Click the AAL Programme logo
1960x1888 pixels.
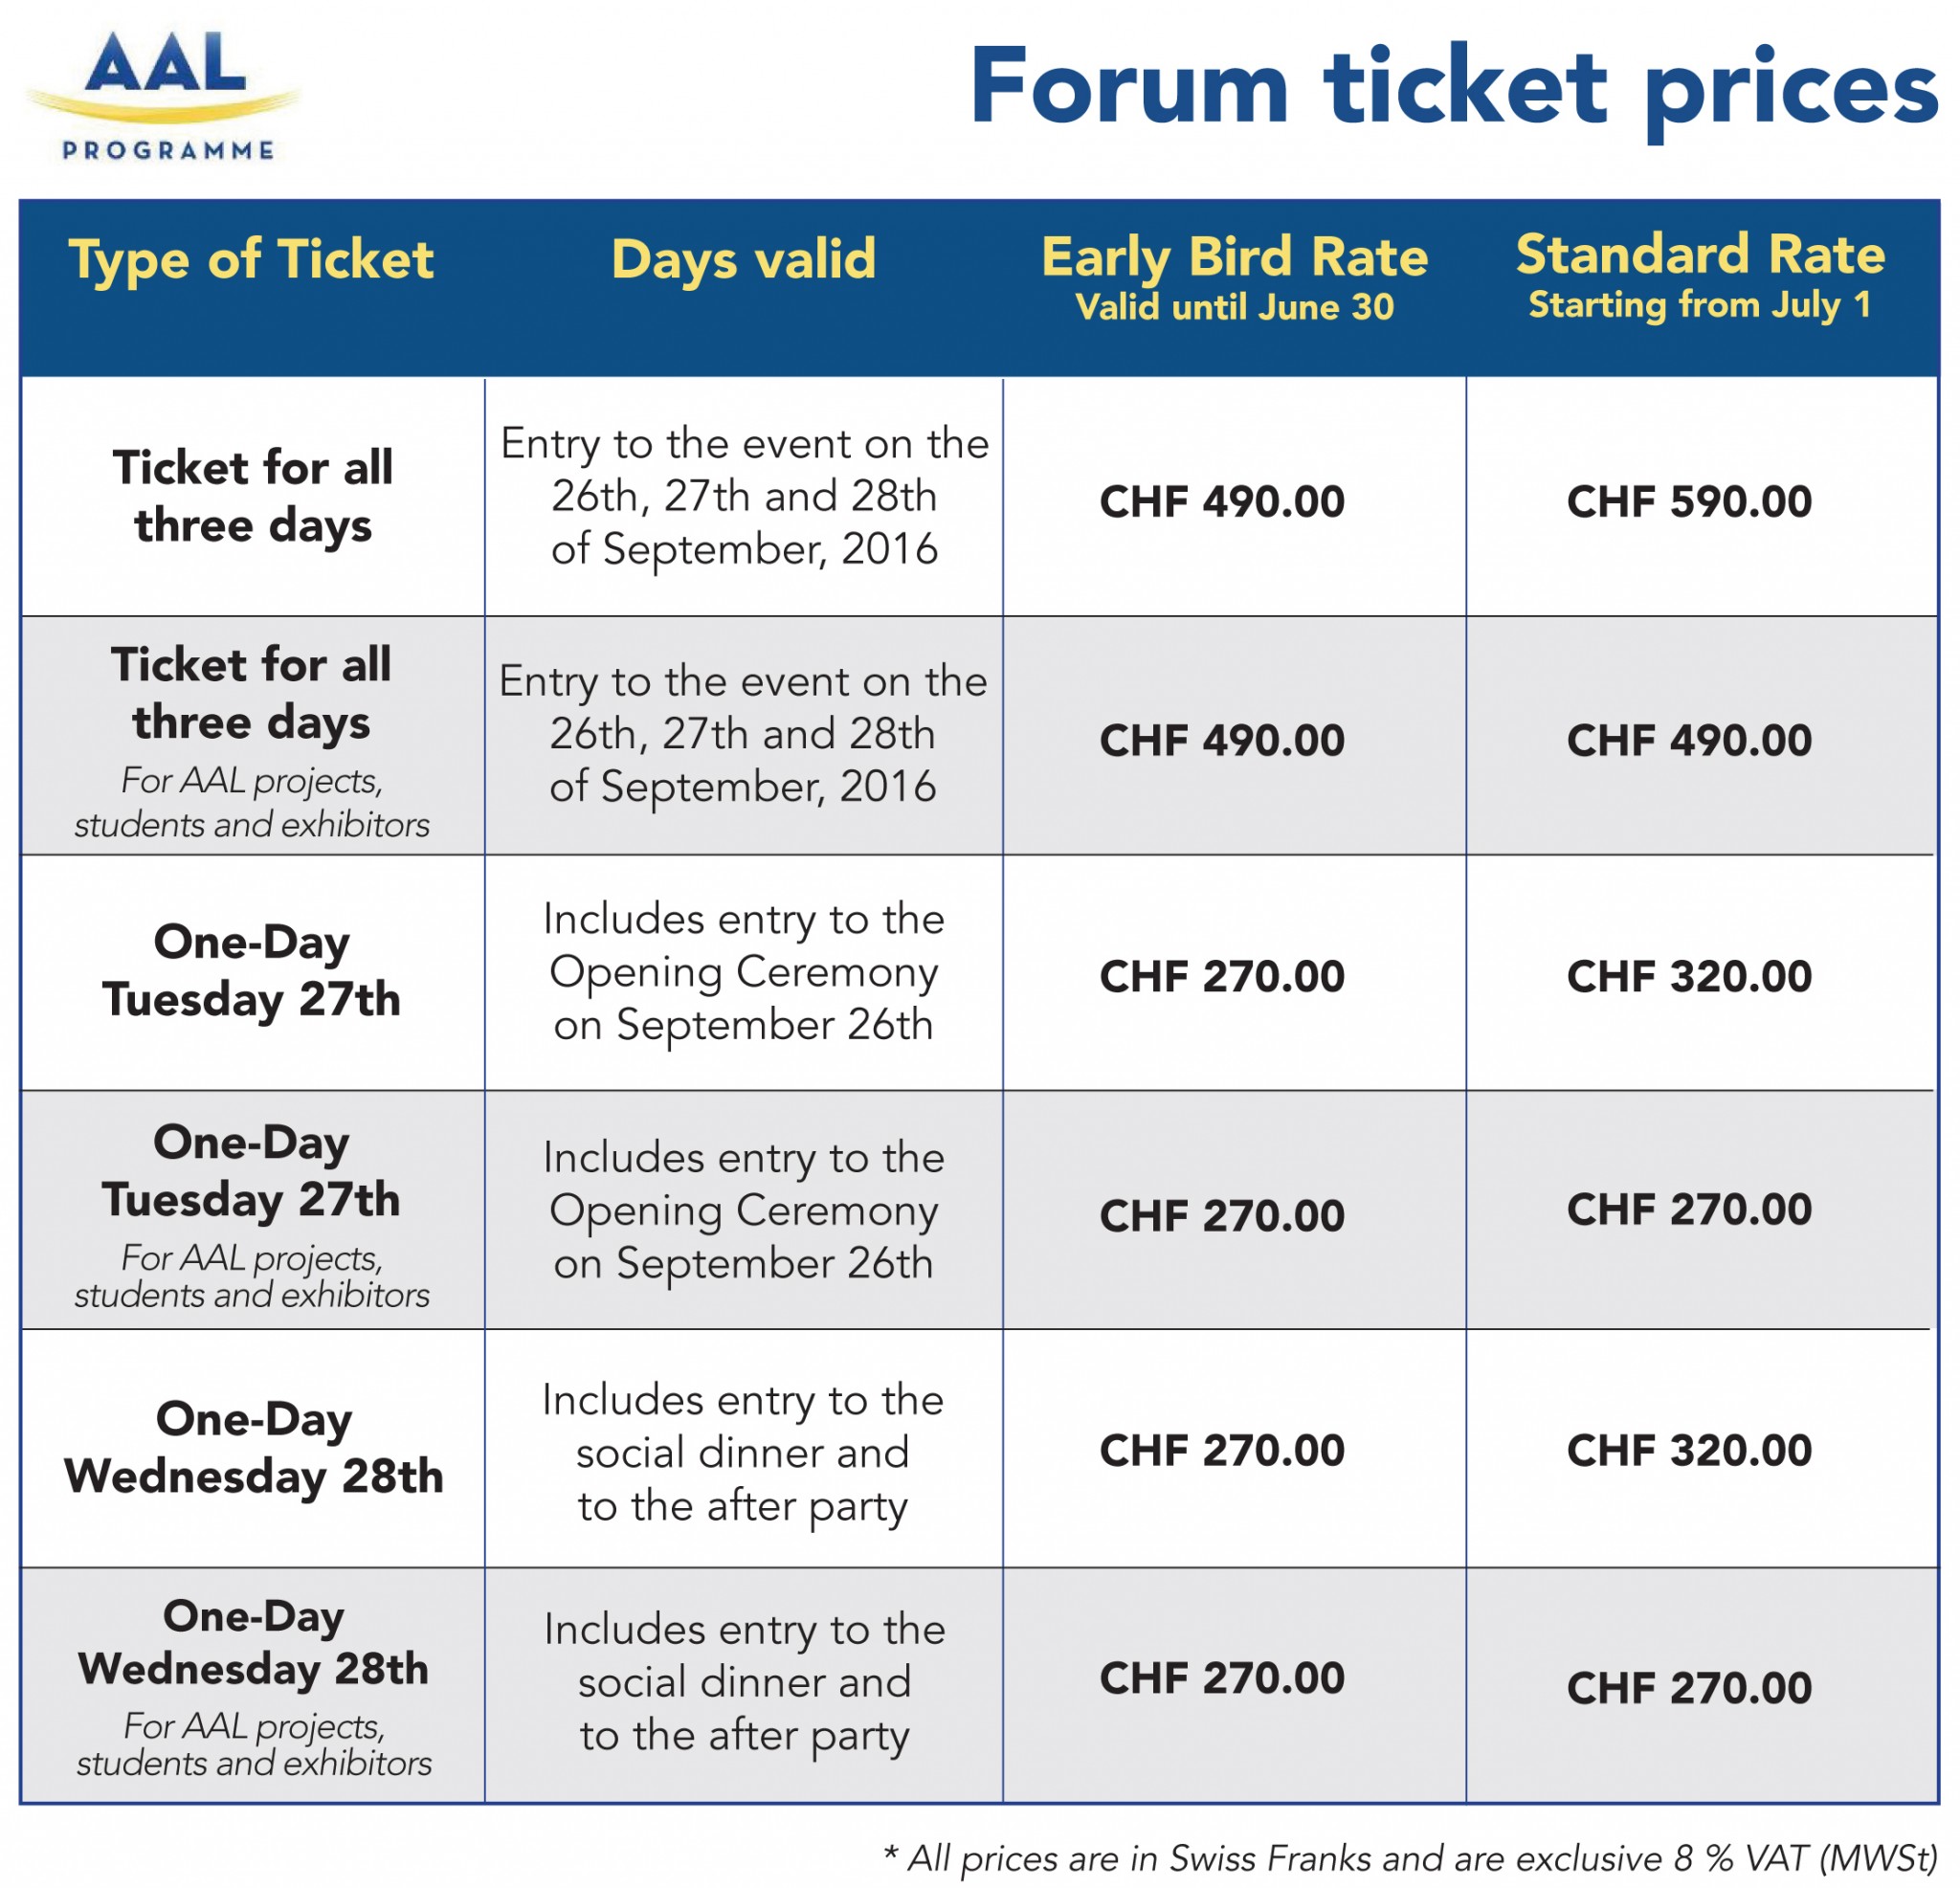tap(164, 95)
